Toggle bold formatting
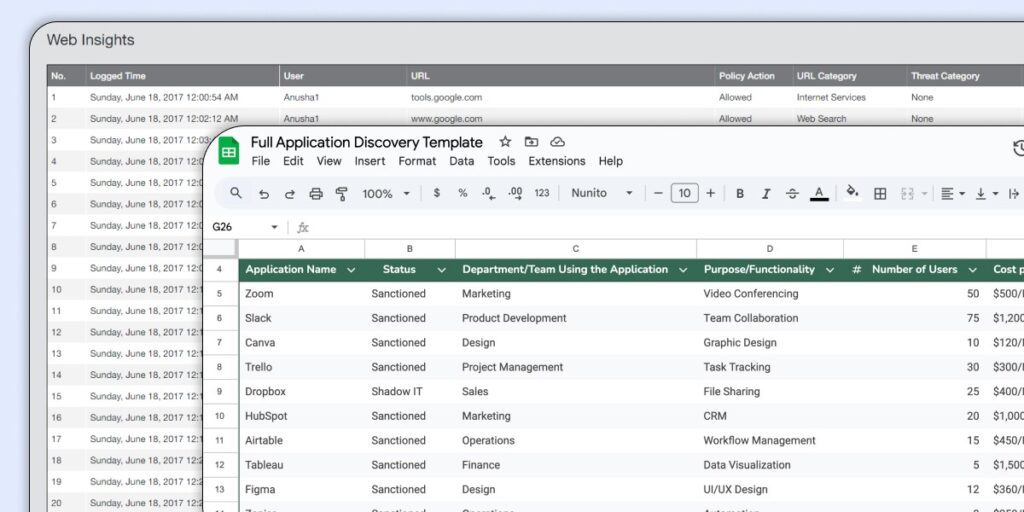The width and height of the screenshot is (1024, 512). click(x=740, y=194)
